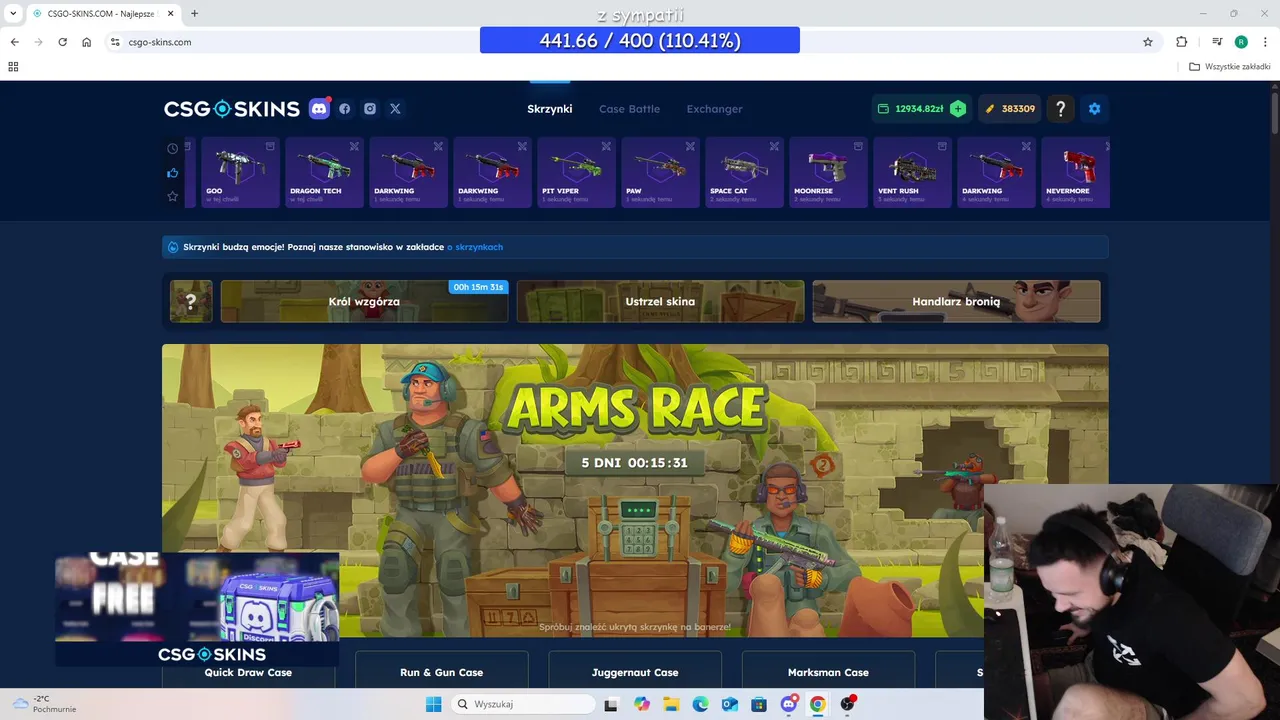Show favorite drops with the star icon
Screen dimensions: 1280x720
coord(172,196)
